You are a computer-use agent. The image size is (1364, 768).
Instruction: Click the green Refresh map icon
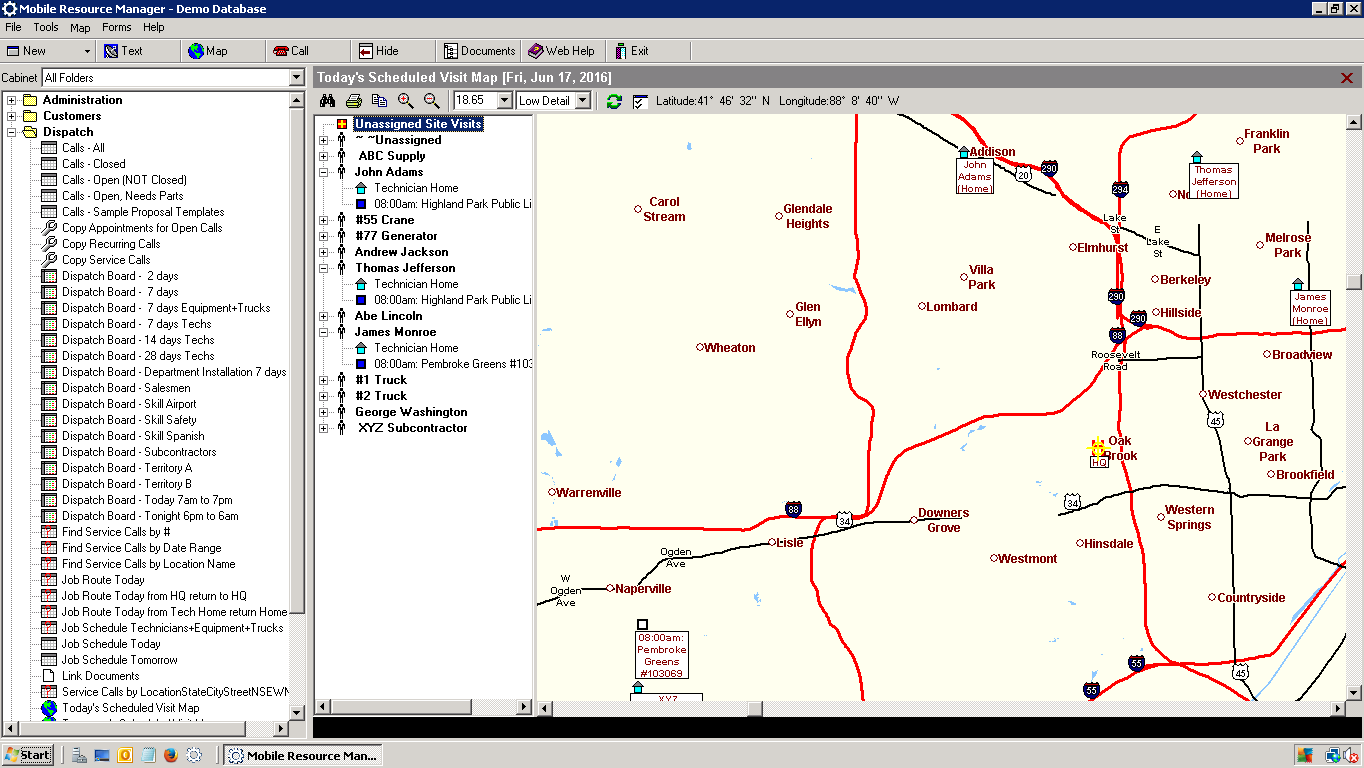coord(614,101)
